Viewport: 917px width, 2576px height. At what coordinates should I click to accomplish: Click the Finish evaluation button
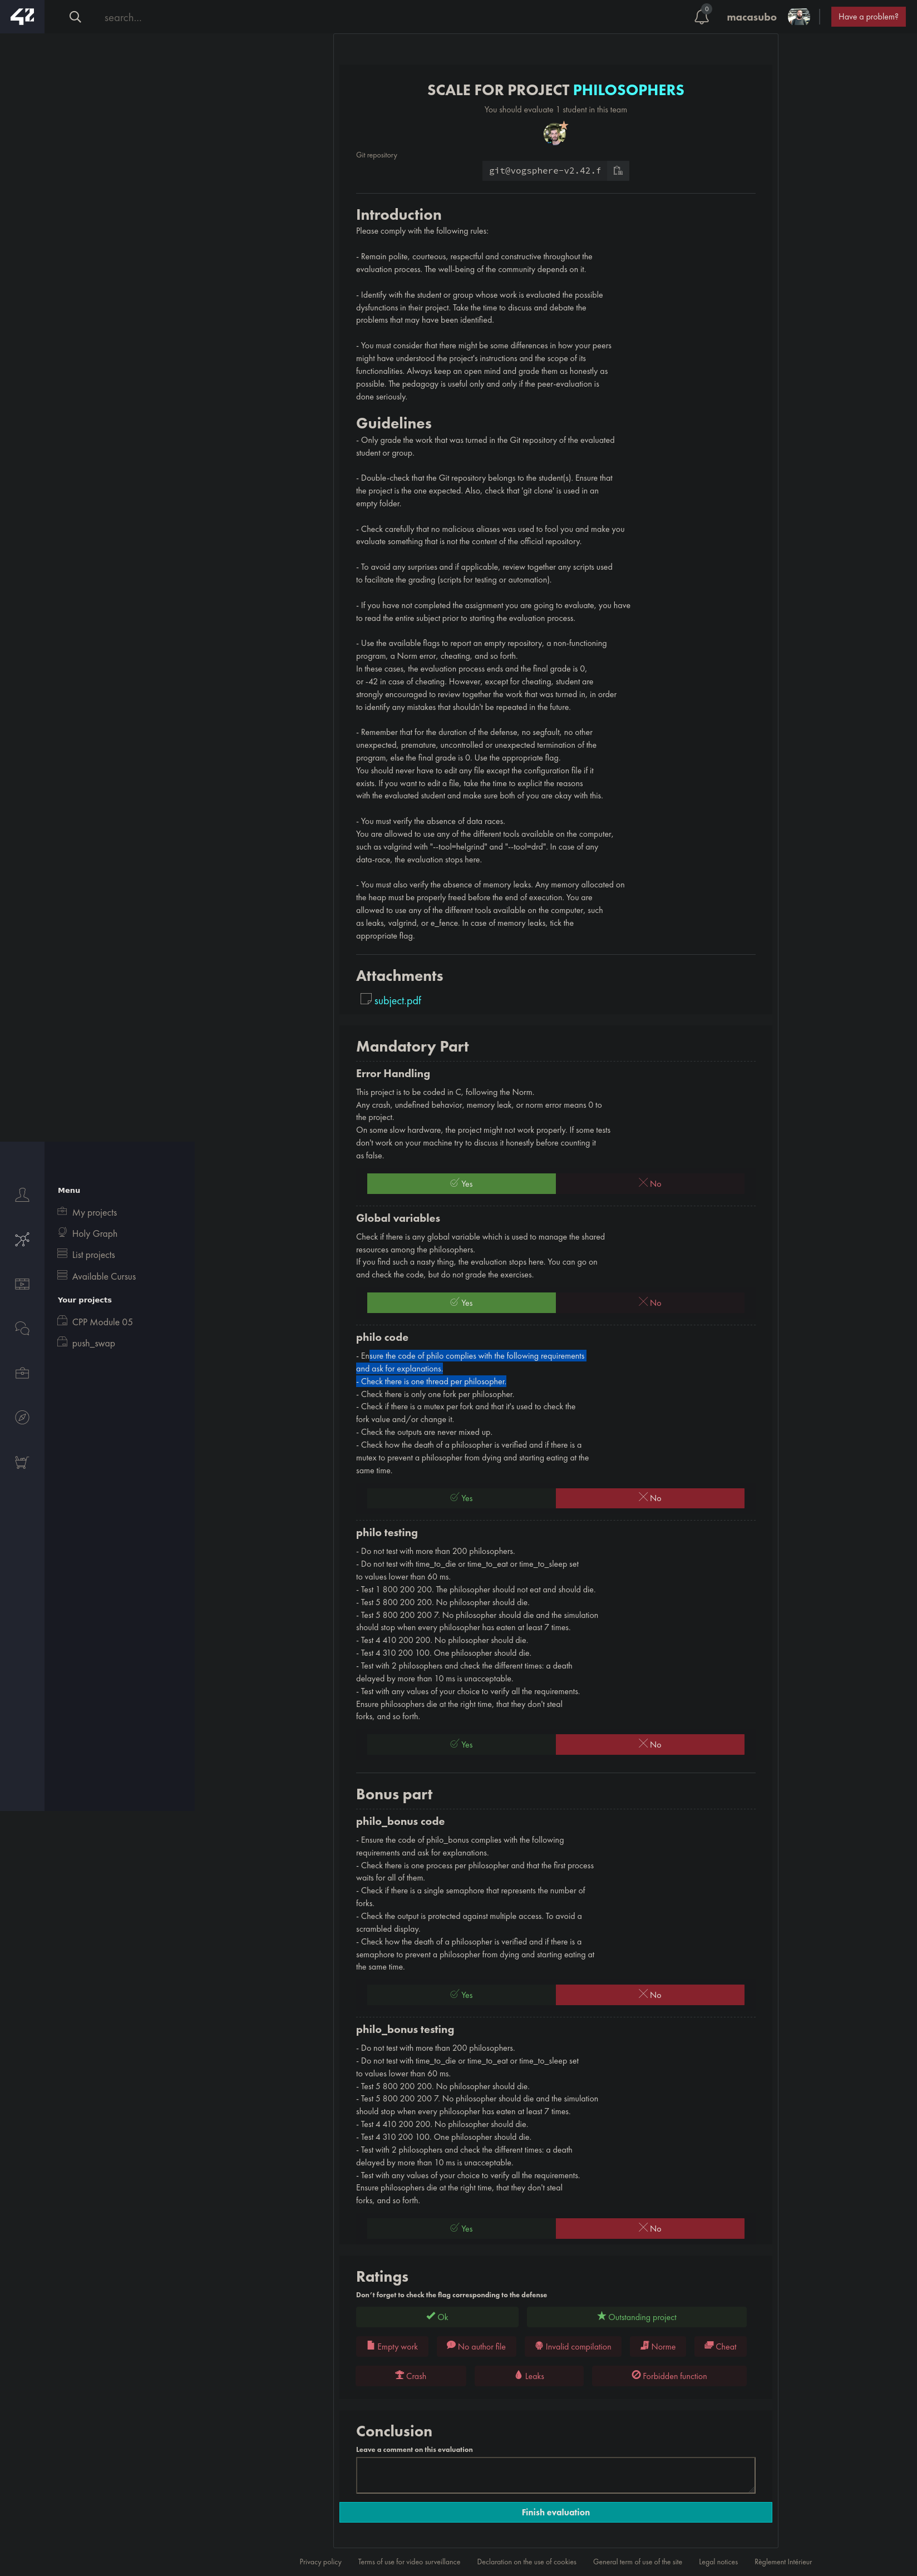555,2512
